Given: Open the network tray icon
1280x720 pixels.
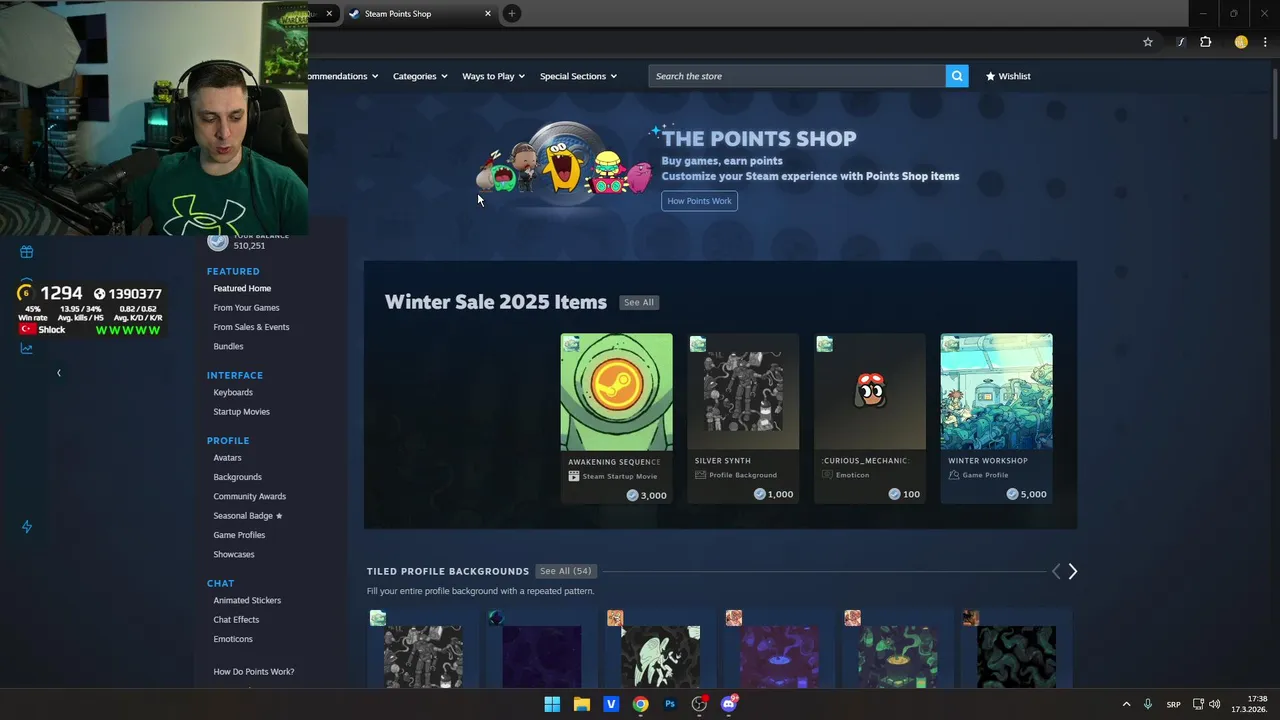Looking at the screenshot, I should [1198, 704].
